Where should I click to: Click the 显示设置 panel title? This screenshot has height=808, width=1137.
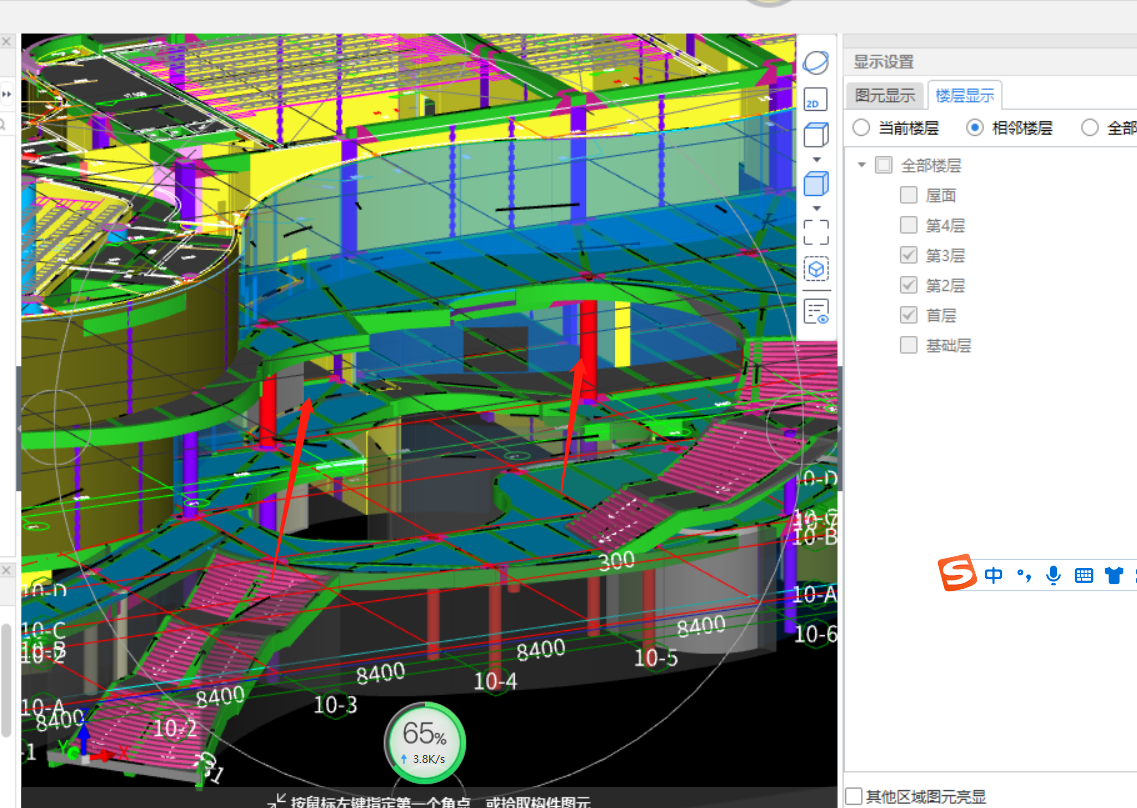(x=883, y=62)
